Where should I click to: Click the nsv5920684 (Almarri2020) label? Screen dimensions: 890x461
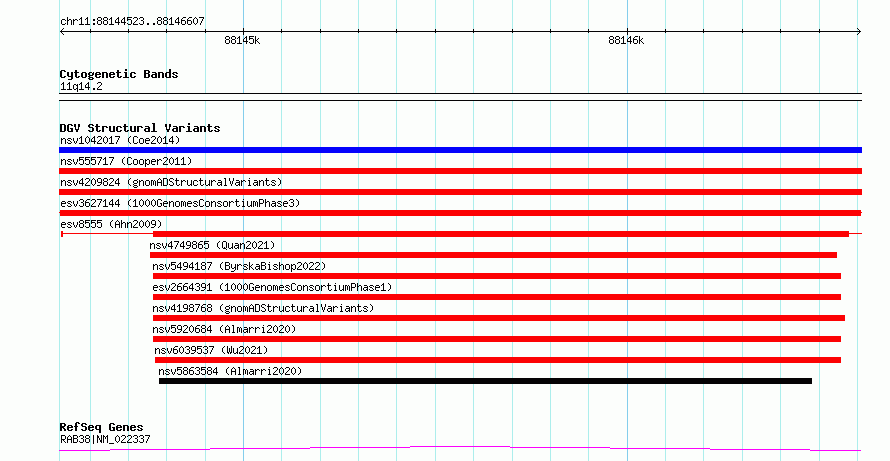224,329
